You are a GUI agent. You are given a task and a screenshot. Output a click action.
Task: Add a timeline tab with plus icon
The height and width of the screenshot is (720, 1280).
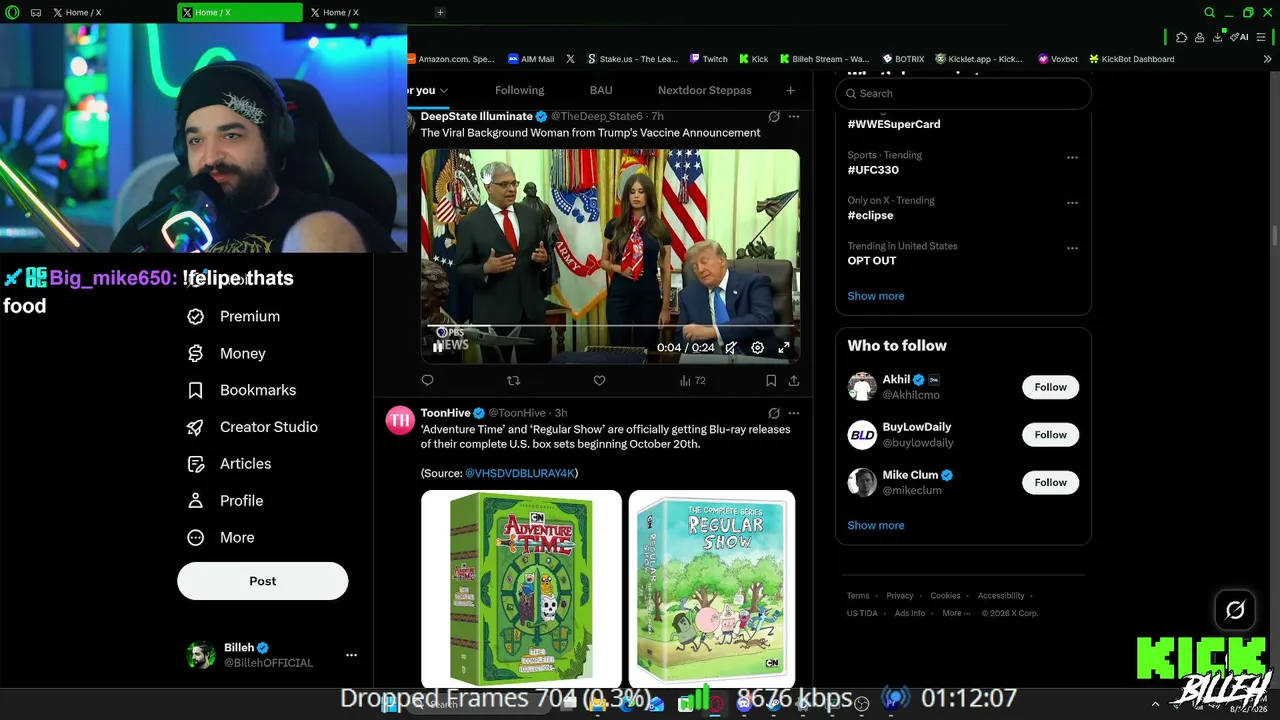[790, 90]
